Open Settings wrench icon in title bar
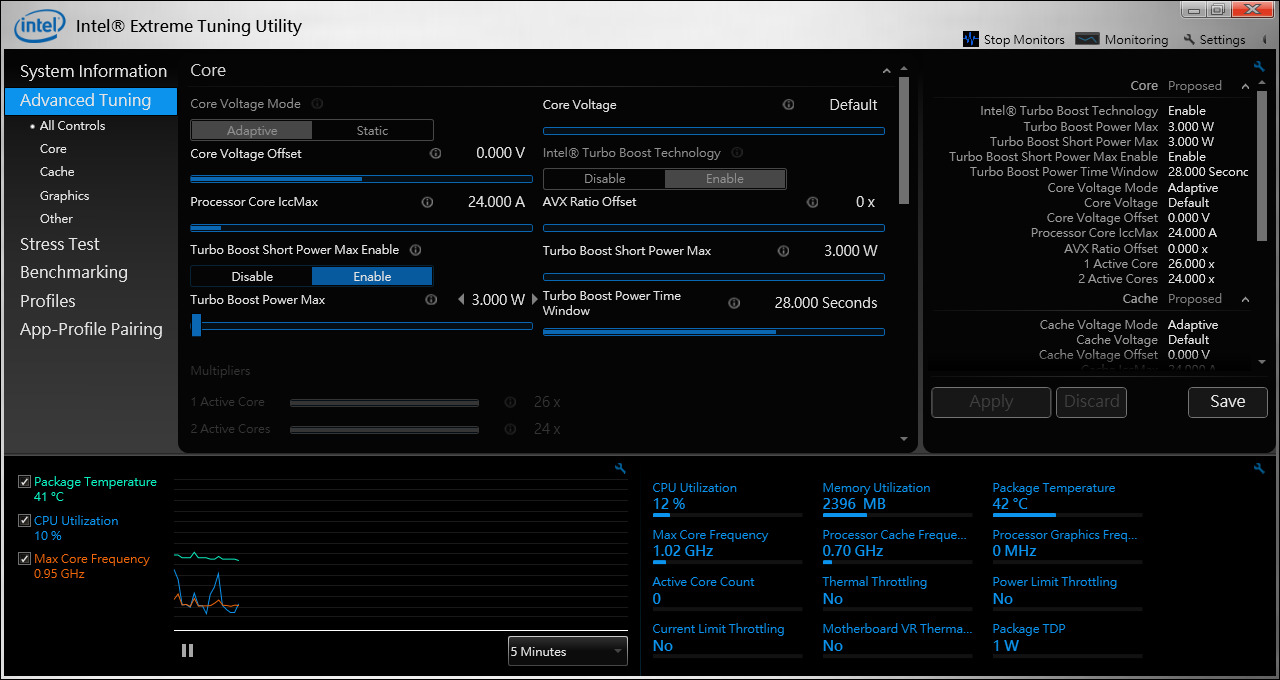1280x680 pixels. (1189, 40)
